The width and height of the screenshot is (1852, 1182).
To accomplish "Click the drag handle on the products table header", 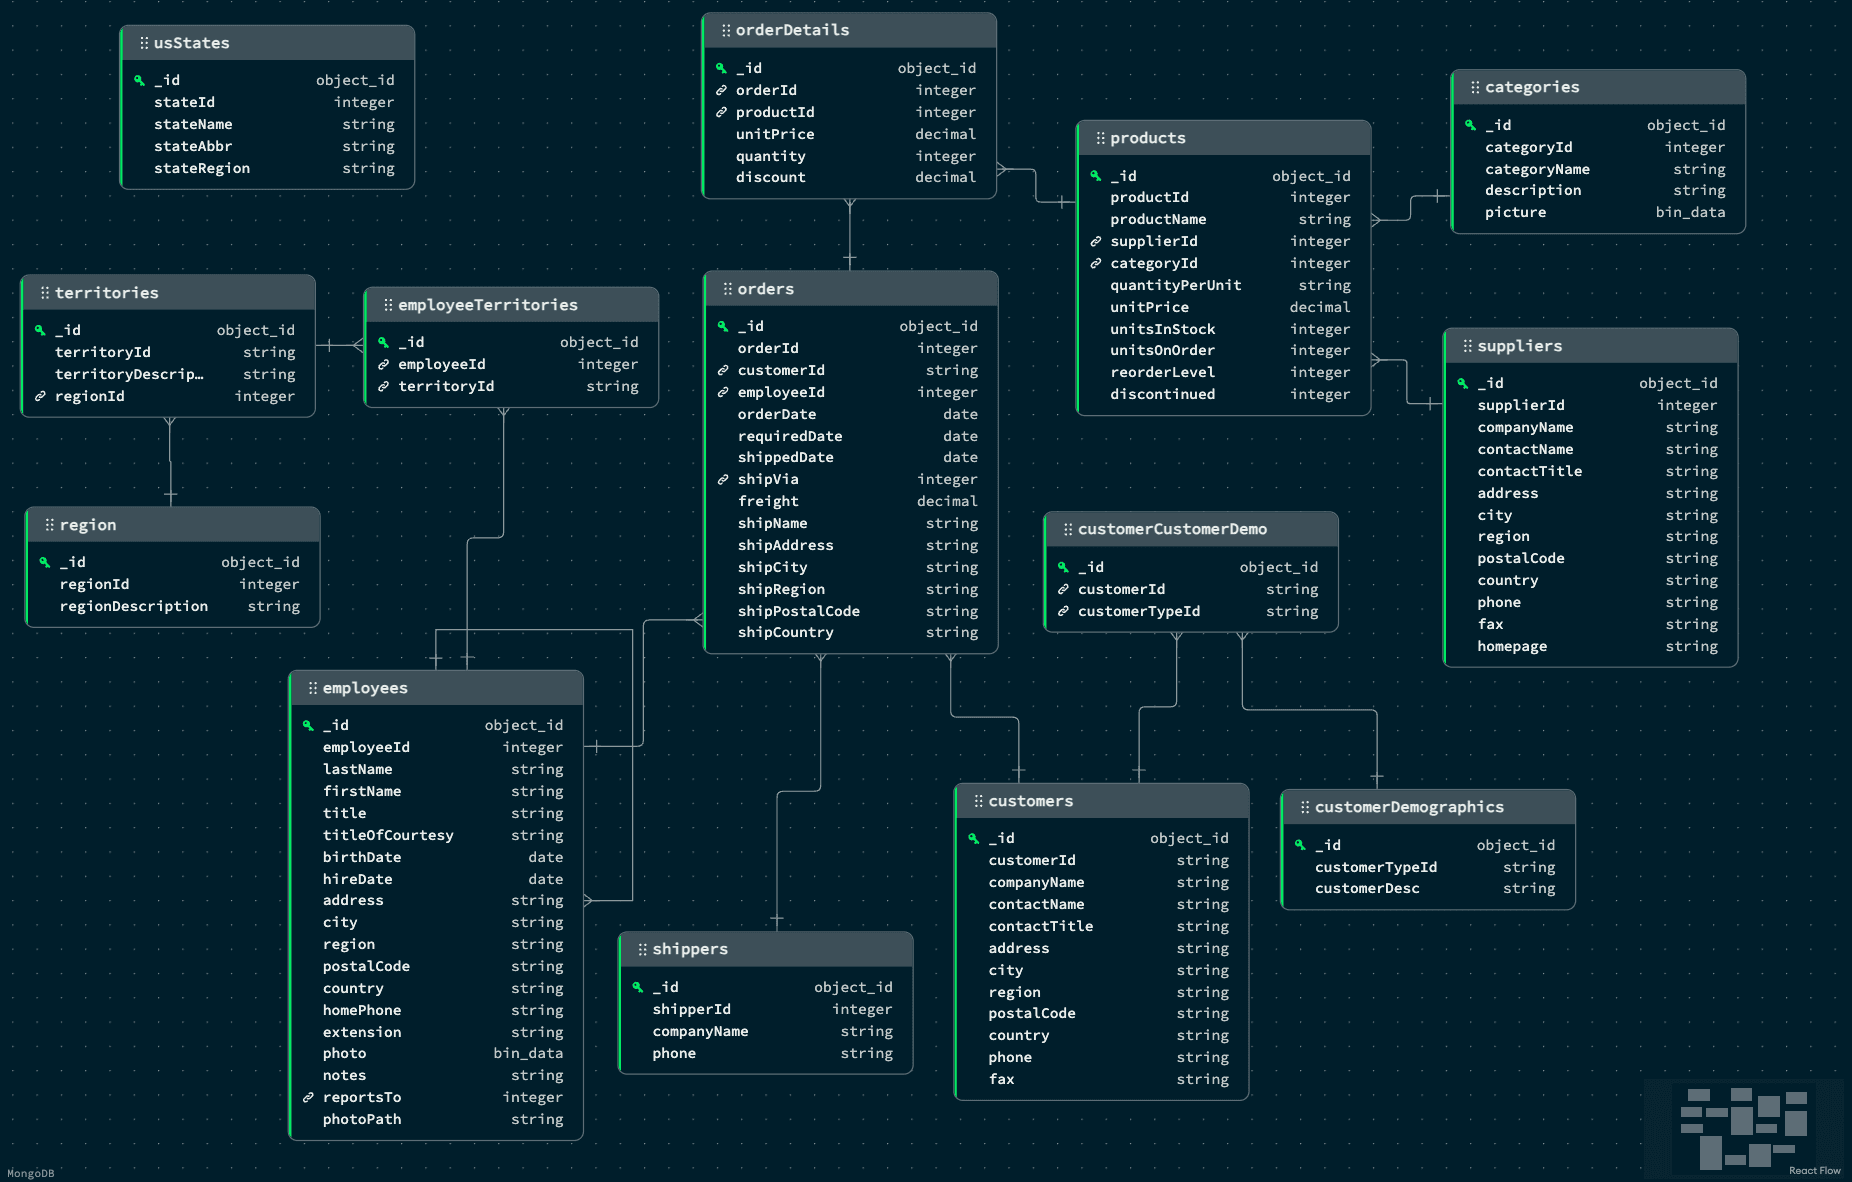I will tap(1100, 137).
